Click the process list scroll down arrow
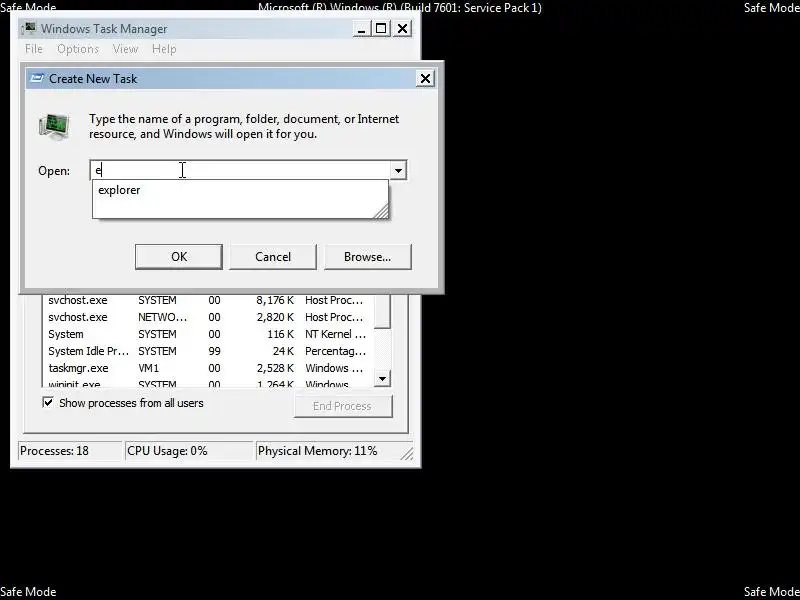 point(383,379)
